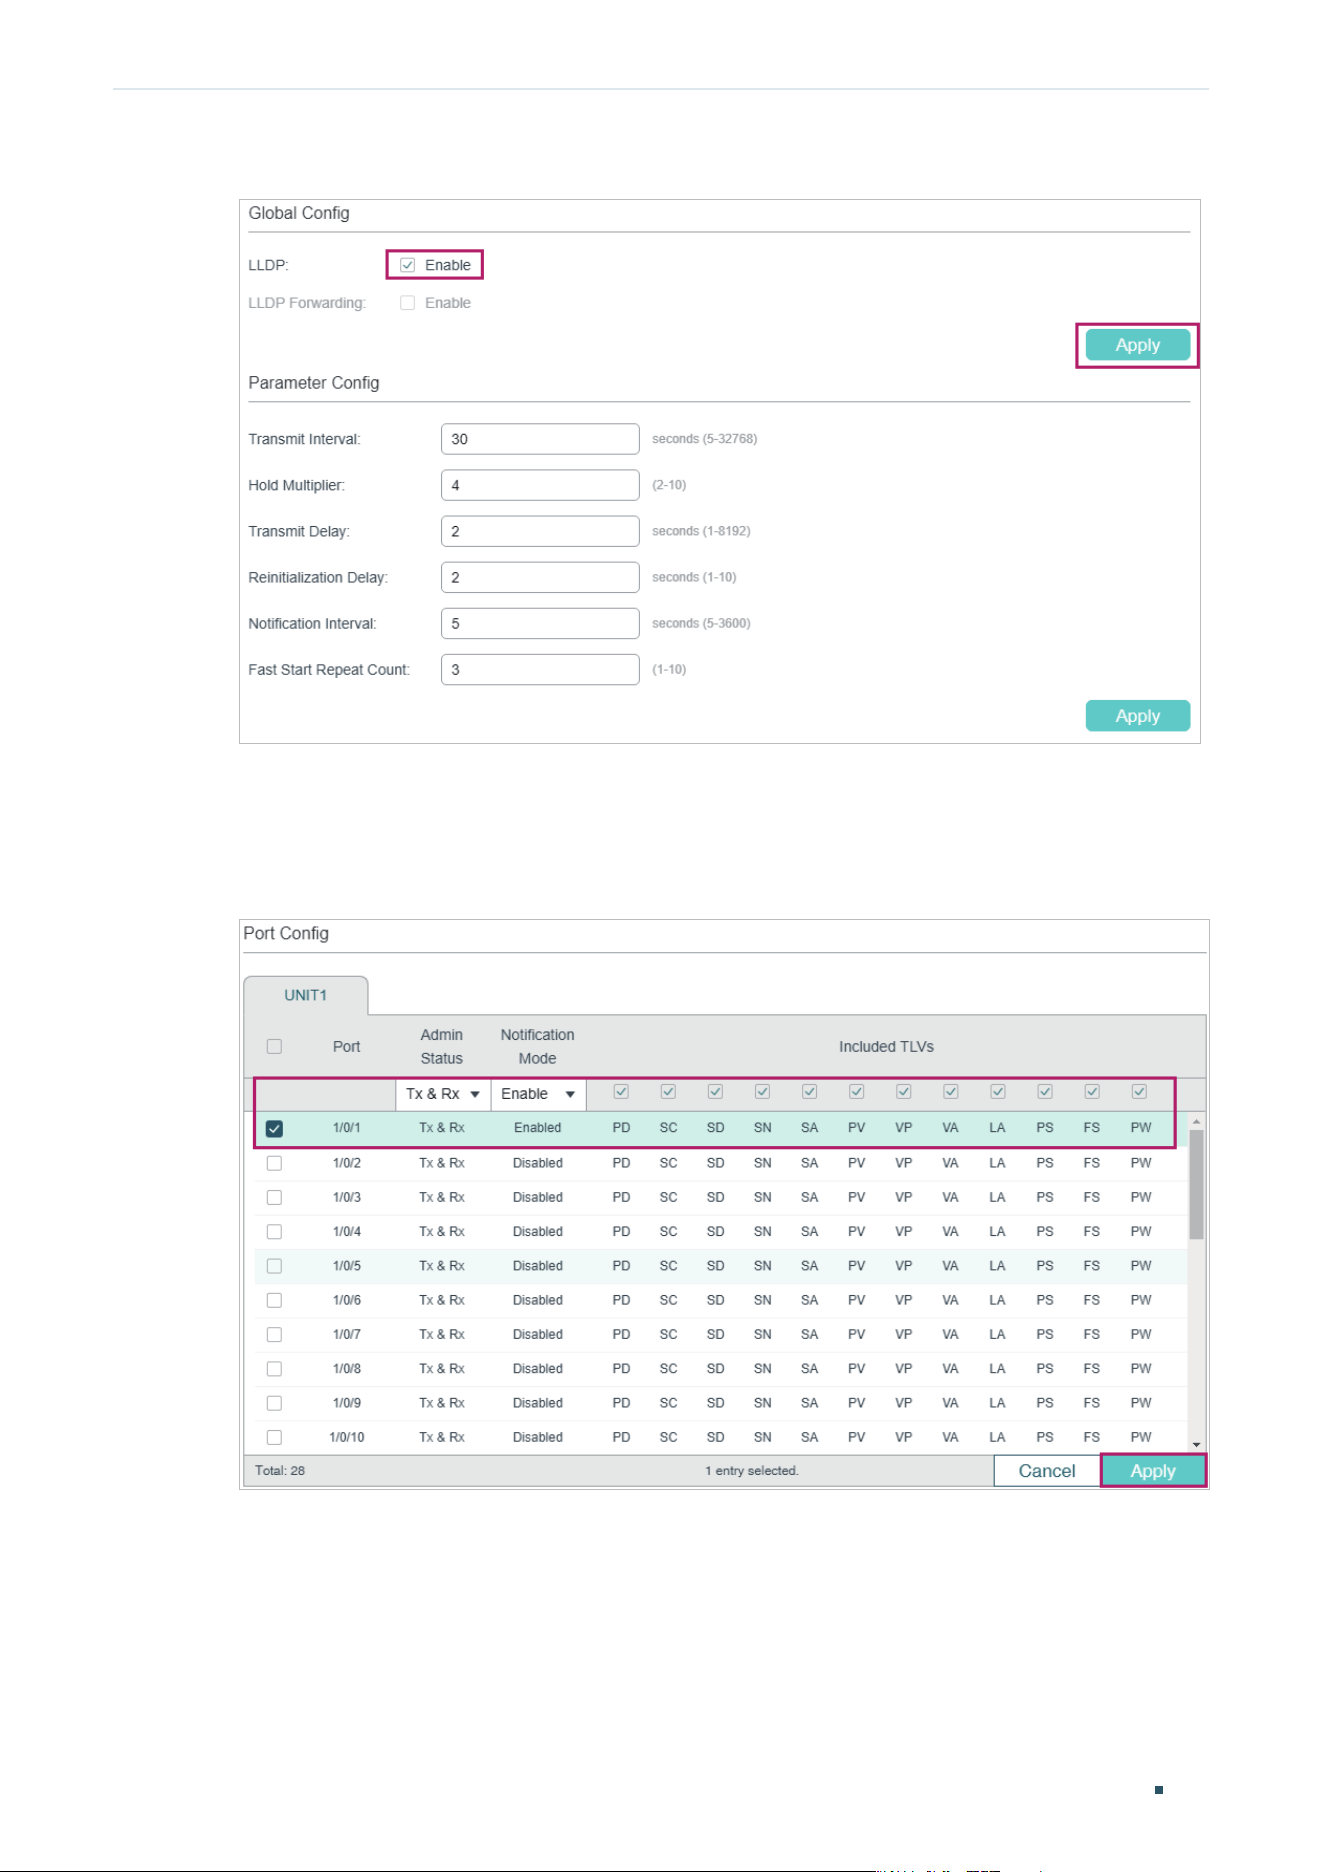Screen dimensions: 1324x1872
Task: Toggle the SN TLV checkbox in filter row
Action: pos(762,1092)
